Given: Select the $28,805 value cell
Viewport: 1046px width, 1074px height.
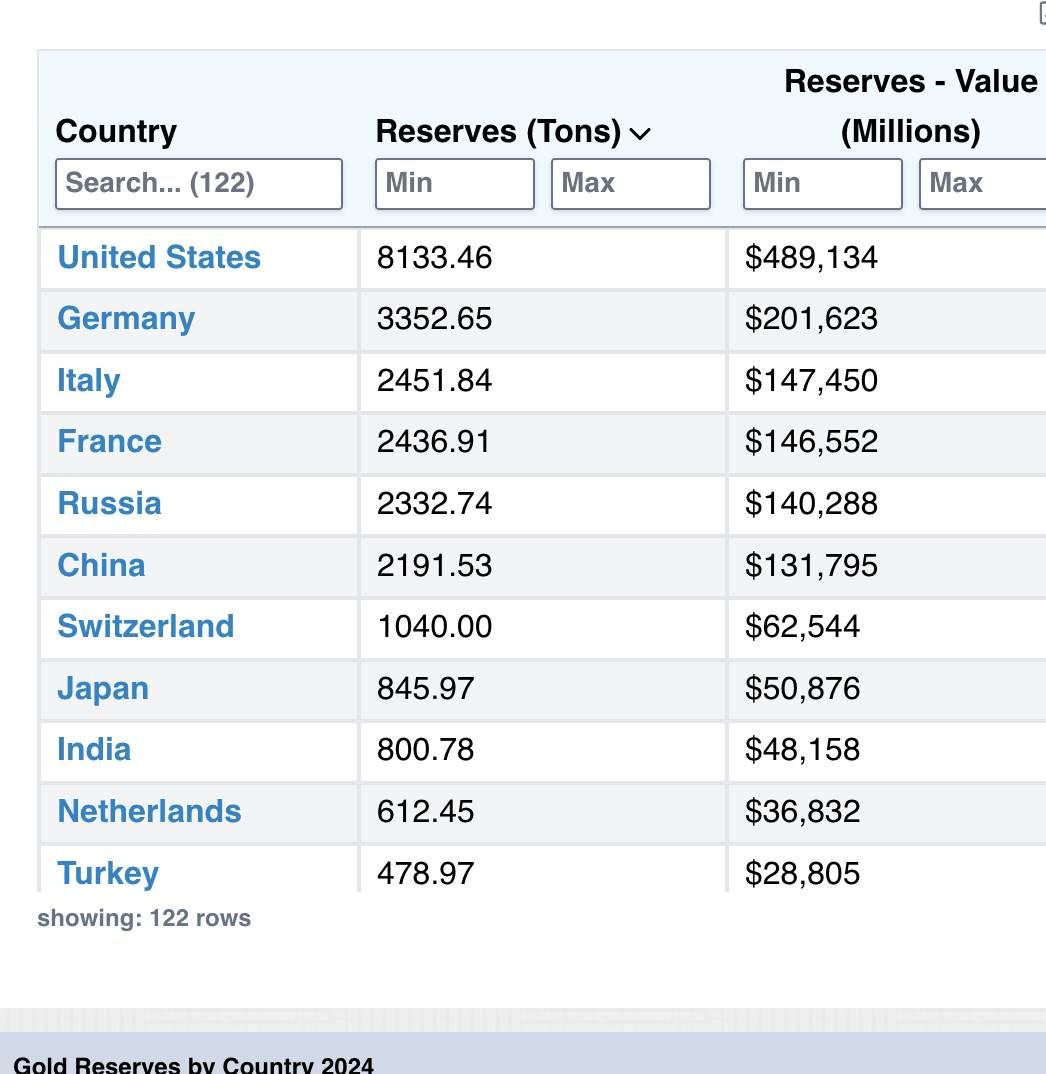Looking at the screenshot, I should pos(887,870).
